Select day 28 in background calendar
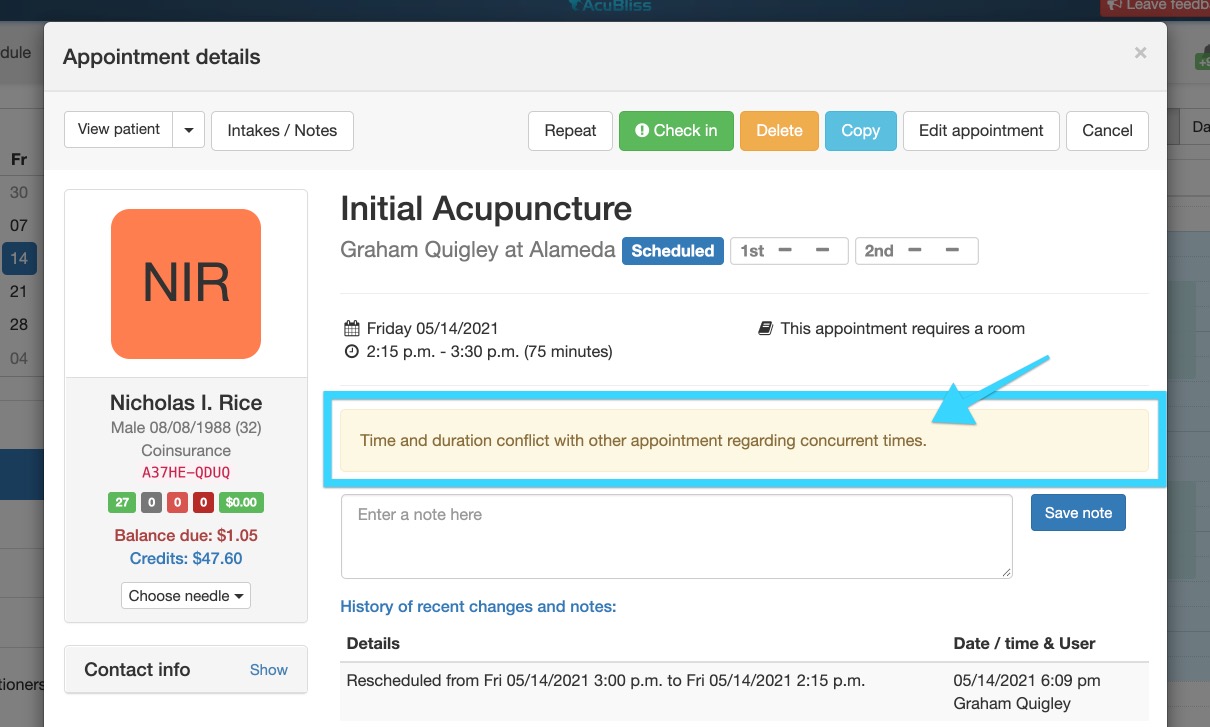Viewport: 1210px width, 727px height. coord(19,325)
